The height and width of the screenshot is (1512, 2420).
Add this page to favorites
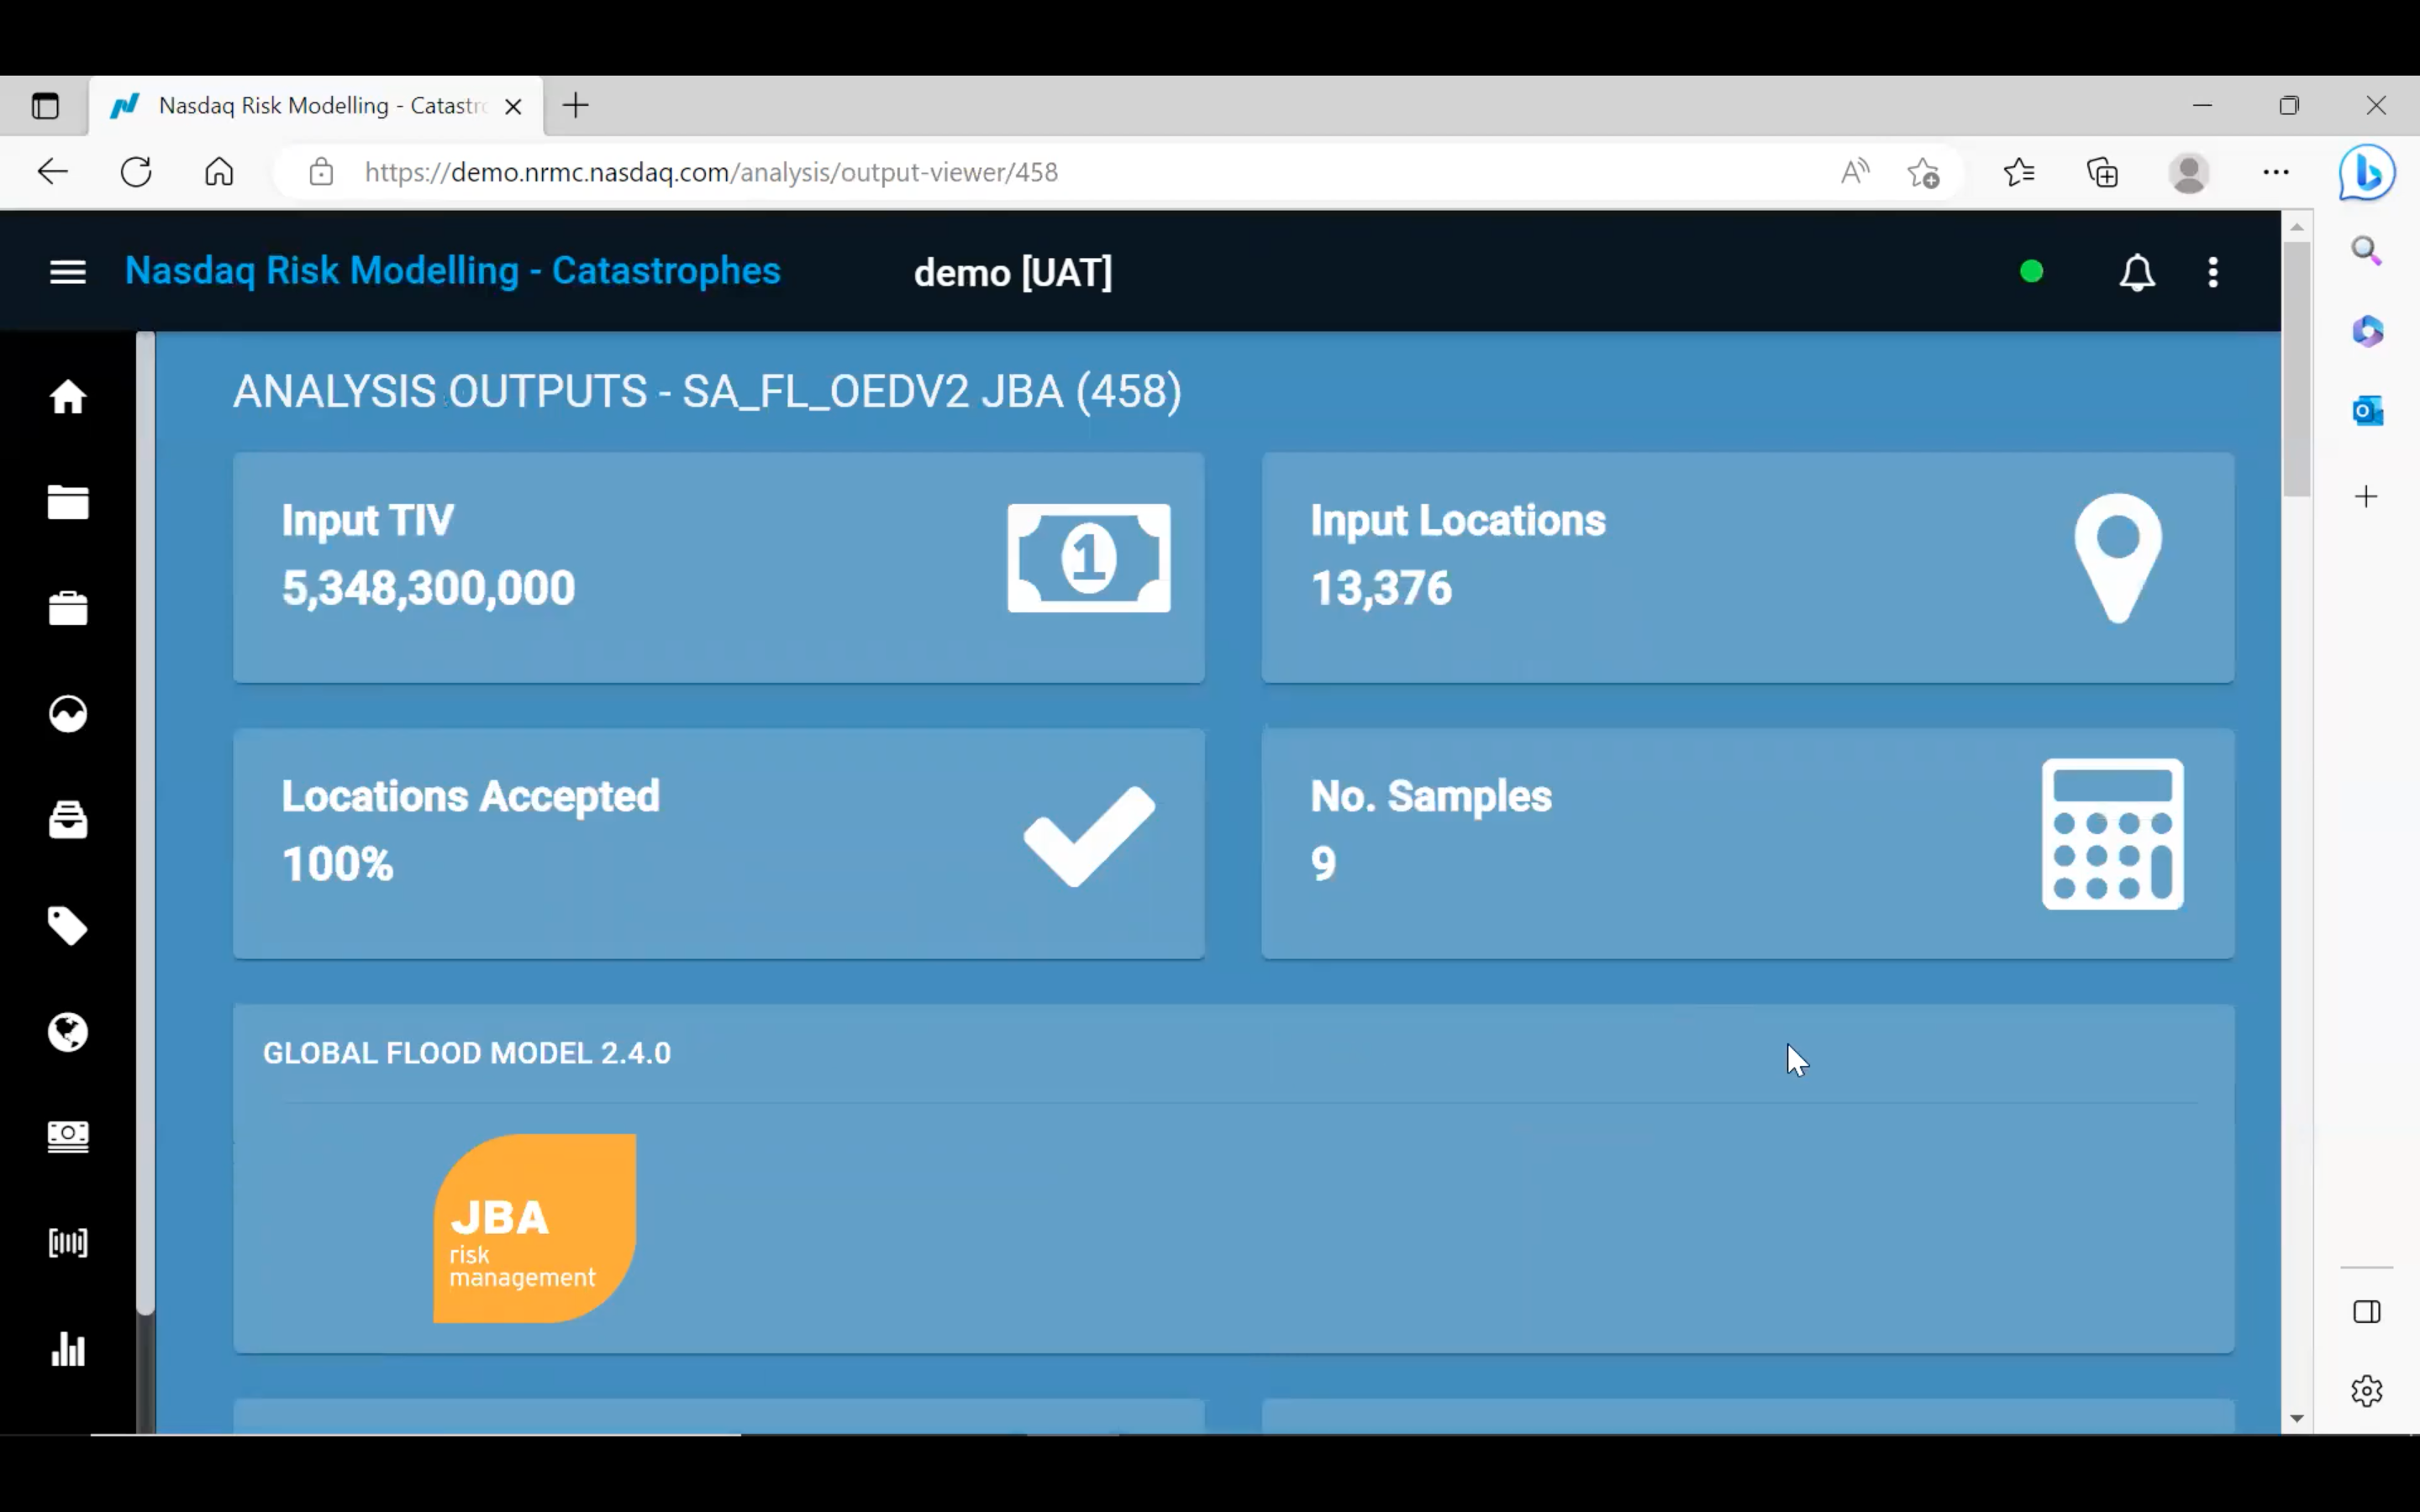[1923, 172]
